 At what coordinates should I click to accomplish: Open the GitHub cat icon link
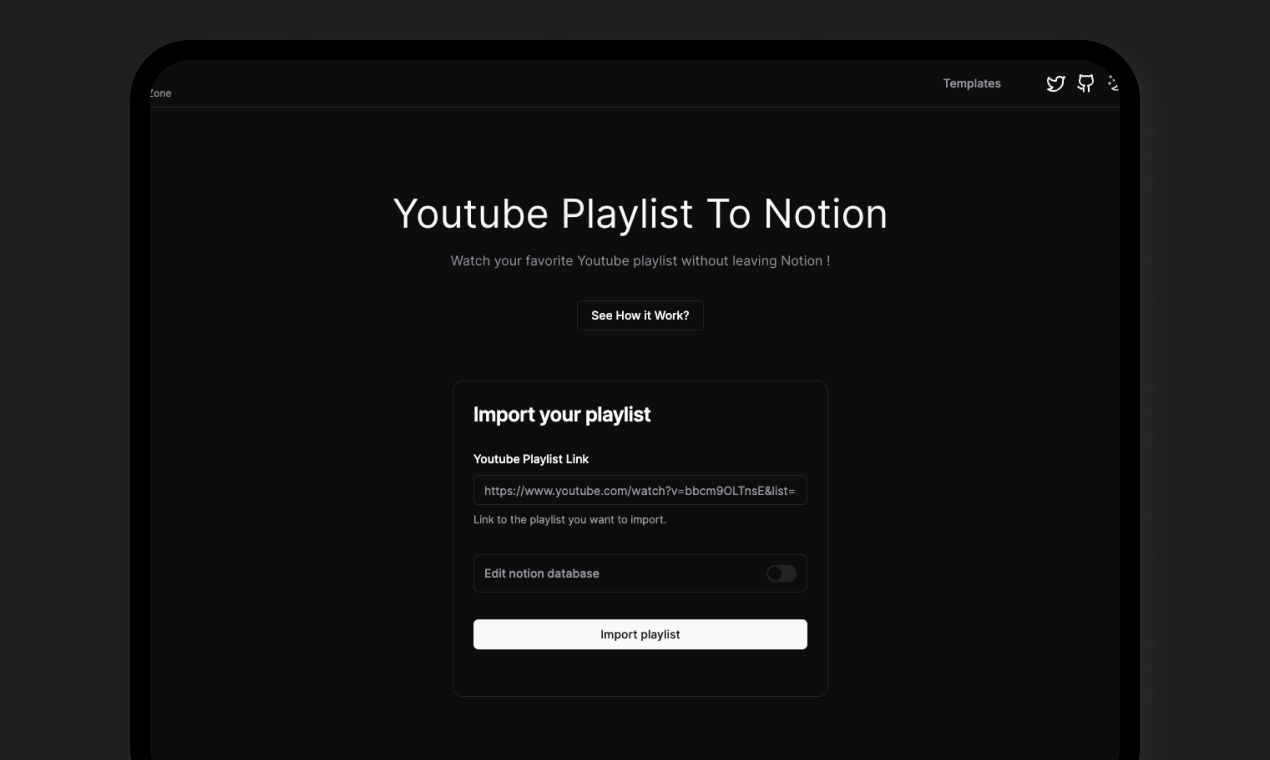coord(1085,84)
